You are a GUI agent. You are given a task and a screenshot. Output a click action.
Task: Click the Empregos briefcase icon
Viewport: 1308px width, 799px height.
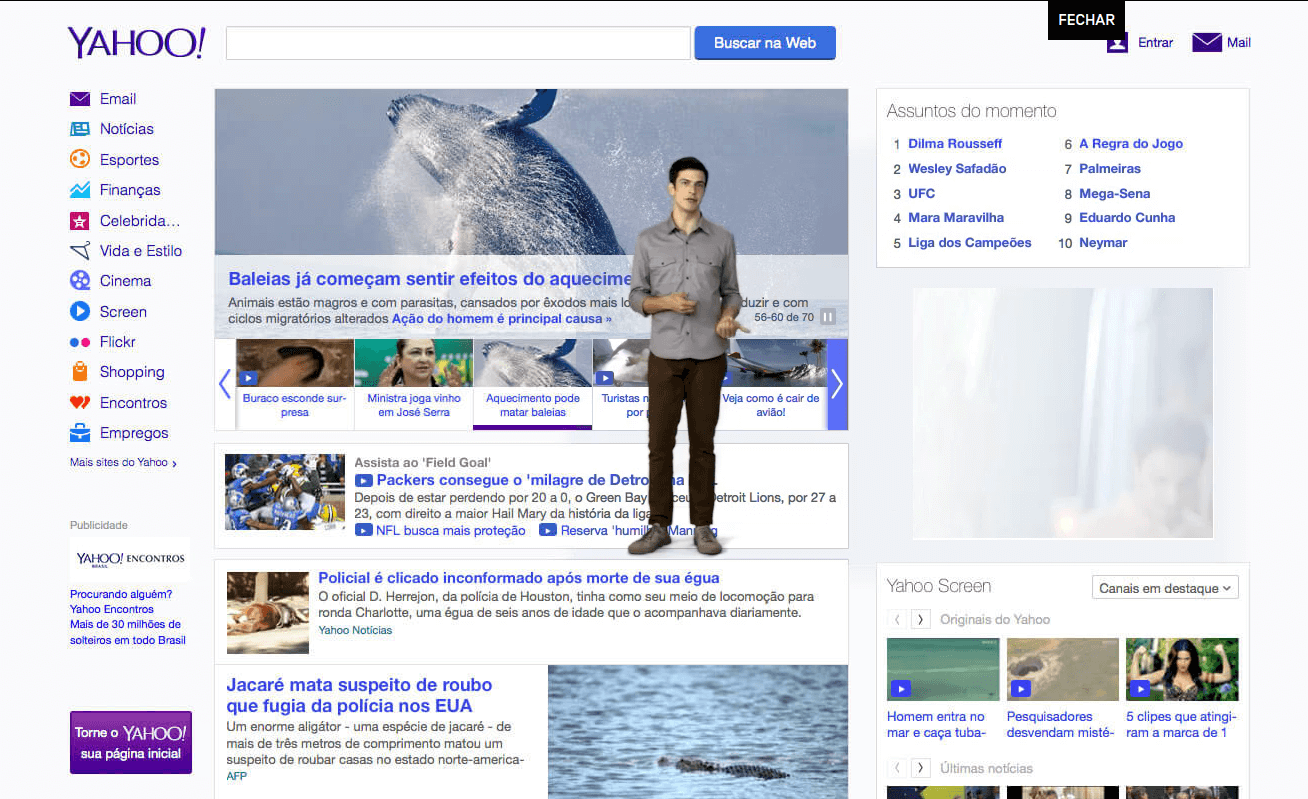click(80, 433)
